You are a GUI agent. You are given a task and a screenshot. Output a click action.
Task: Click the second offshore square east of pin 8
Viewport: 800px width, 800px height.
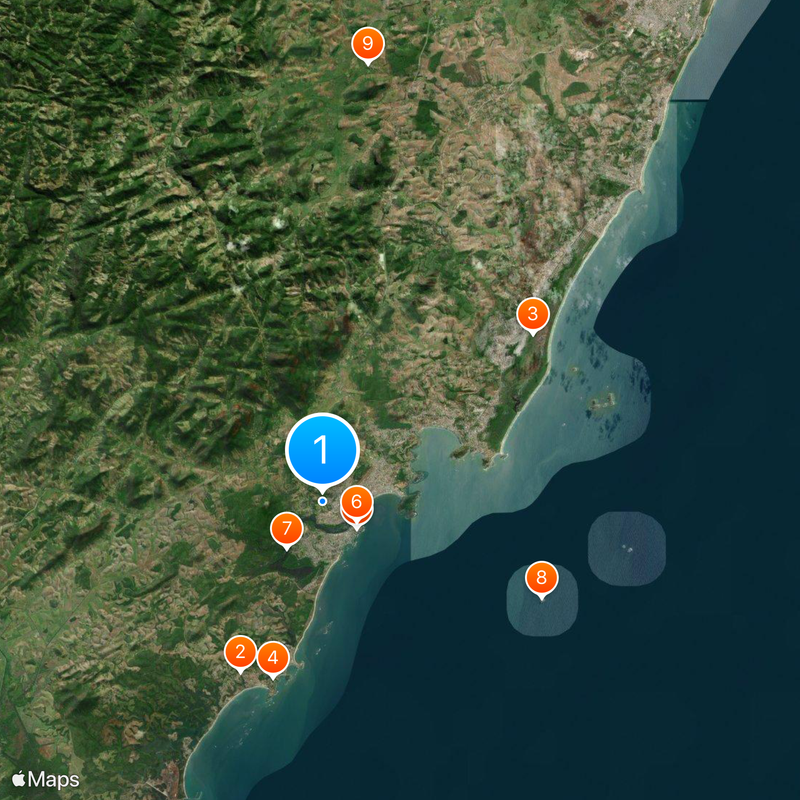coord(625,545)
